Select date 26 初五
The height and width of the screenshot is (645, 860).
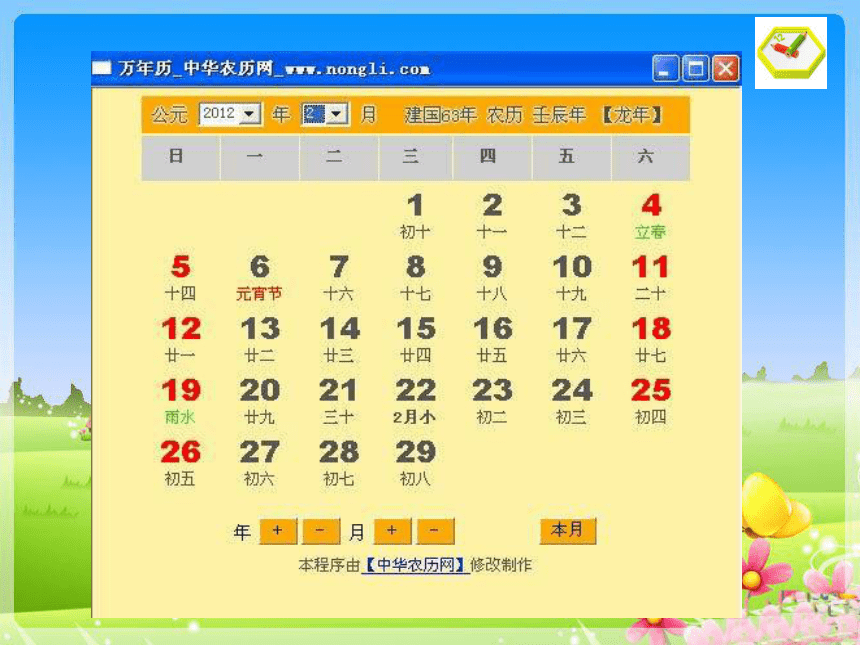coord(180,463)
